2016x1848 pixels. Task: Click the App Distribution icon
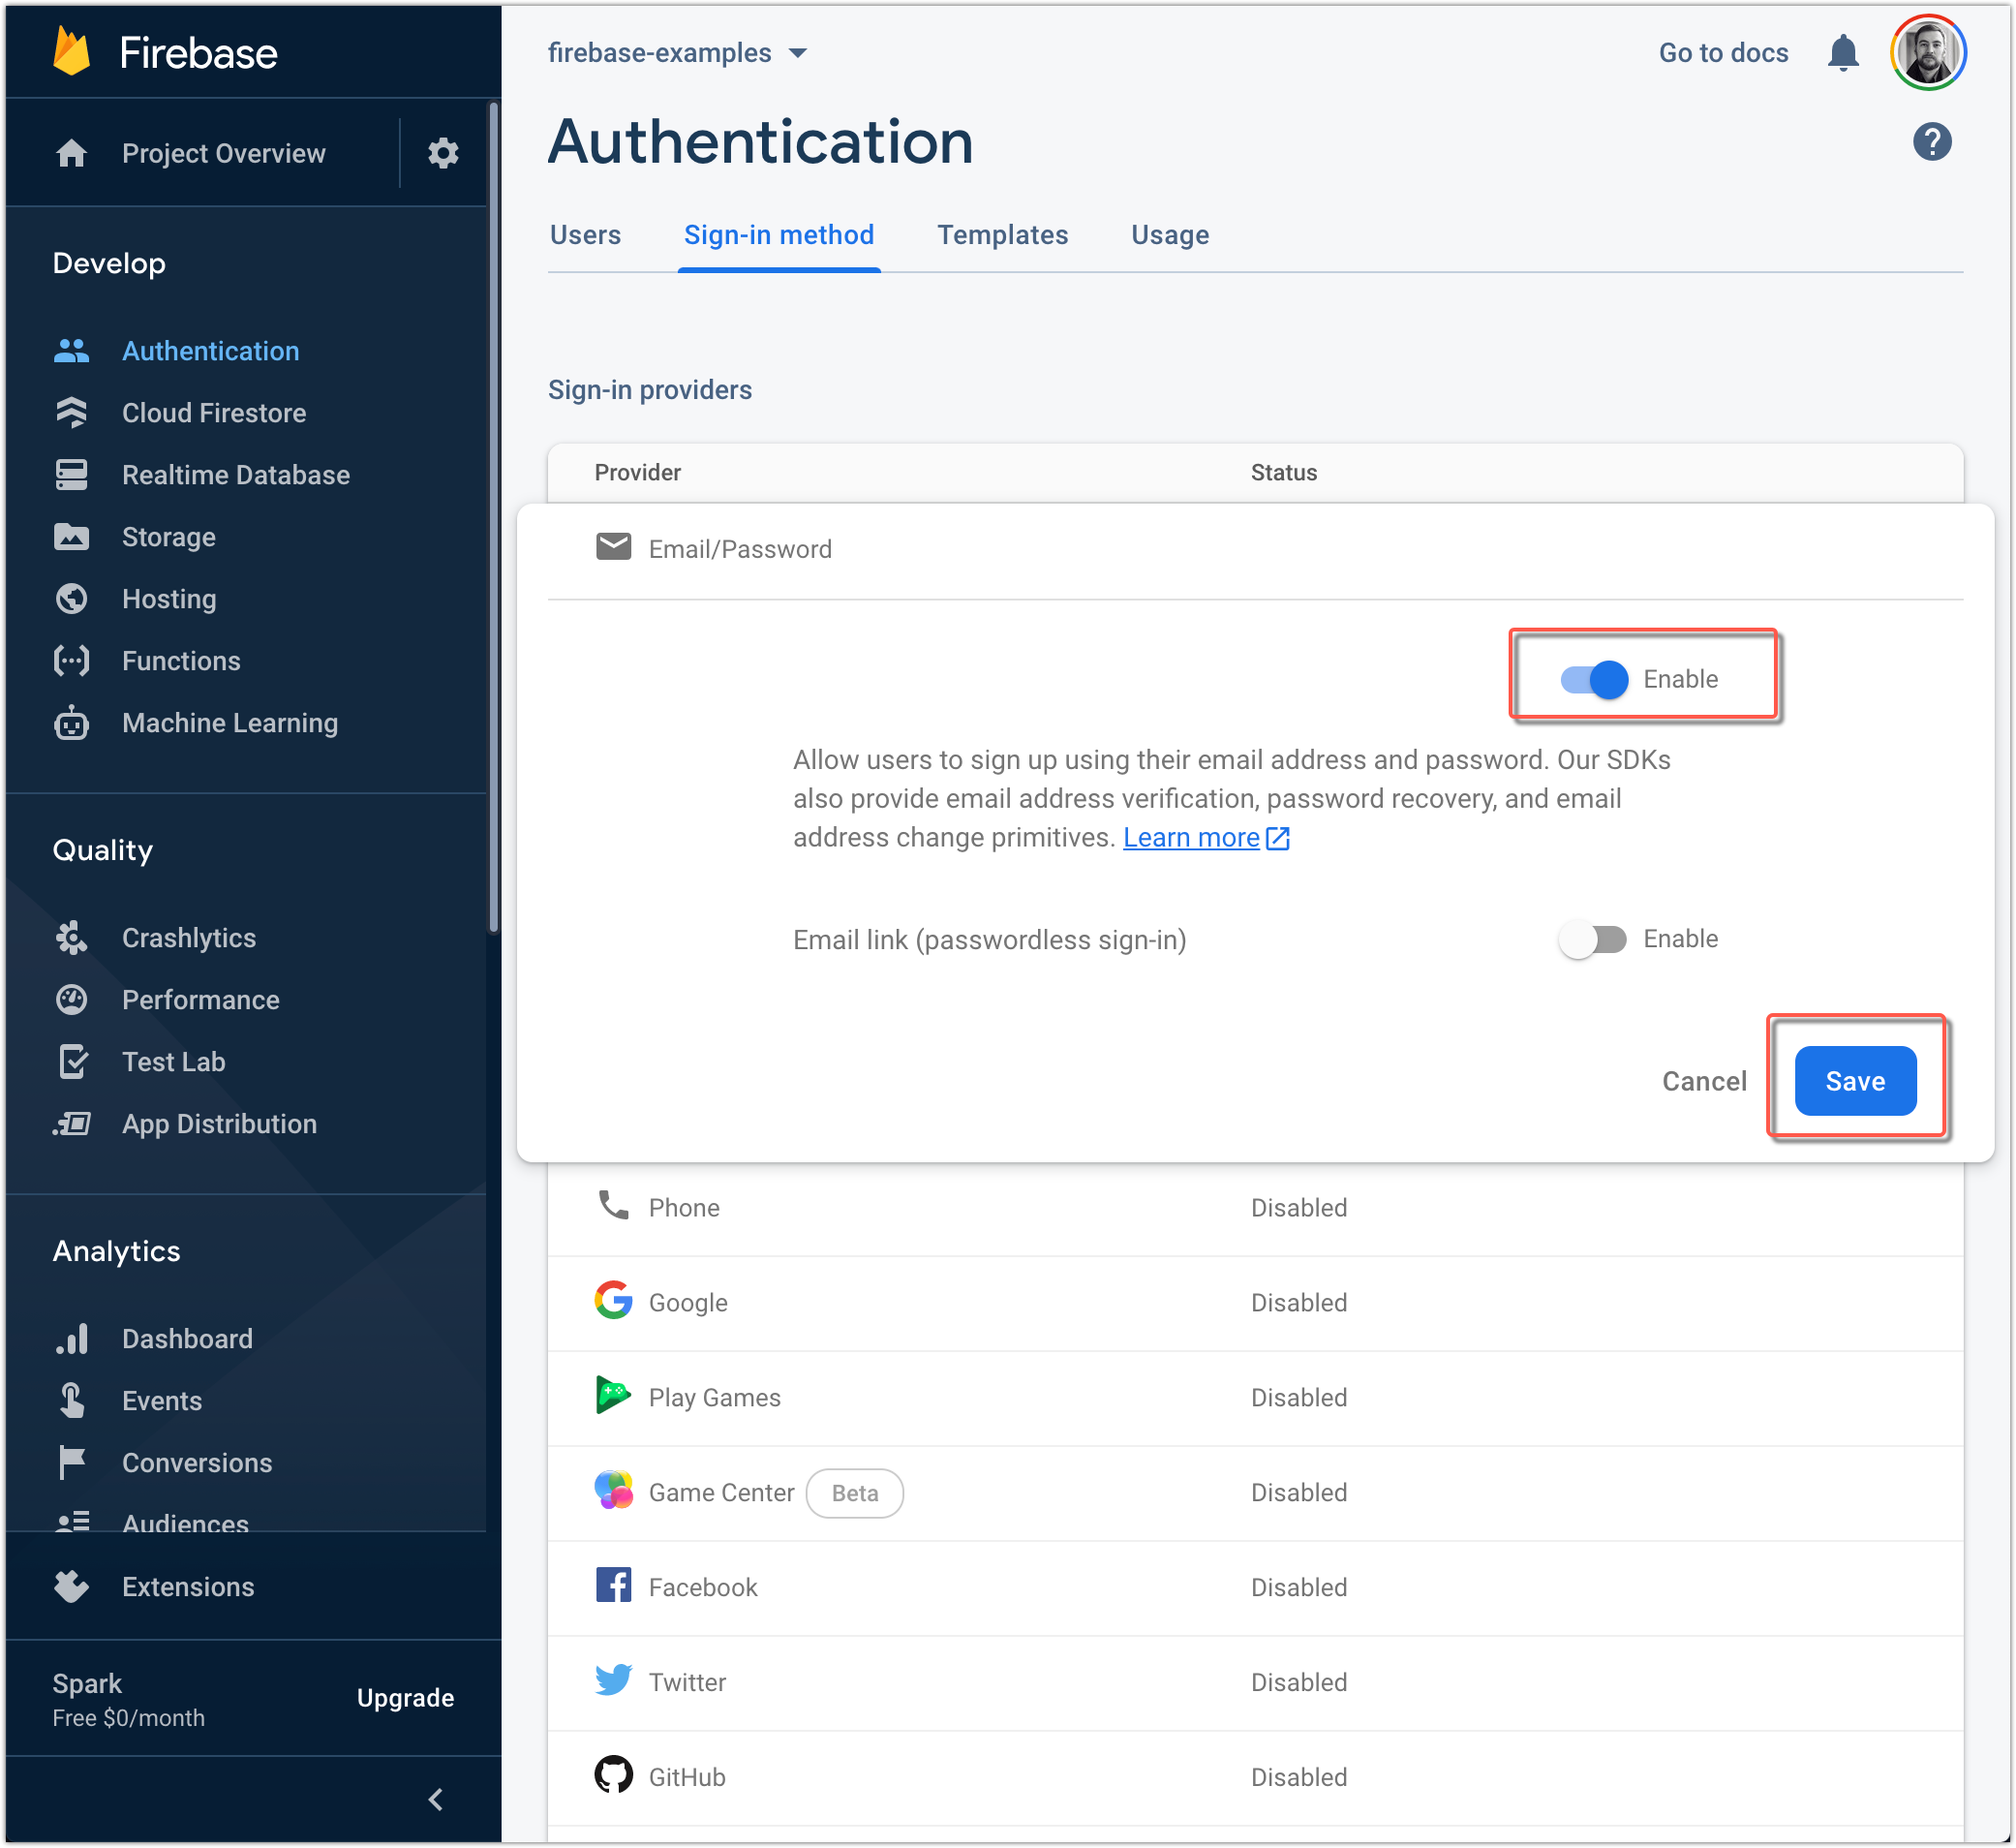[72, 1124]
